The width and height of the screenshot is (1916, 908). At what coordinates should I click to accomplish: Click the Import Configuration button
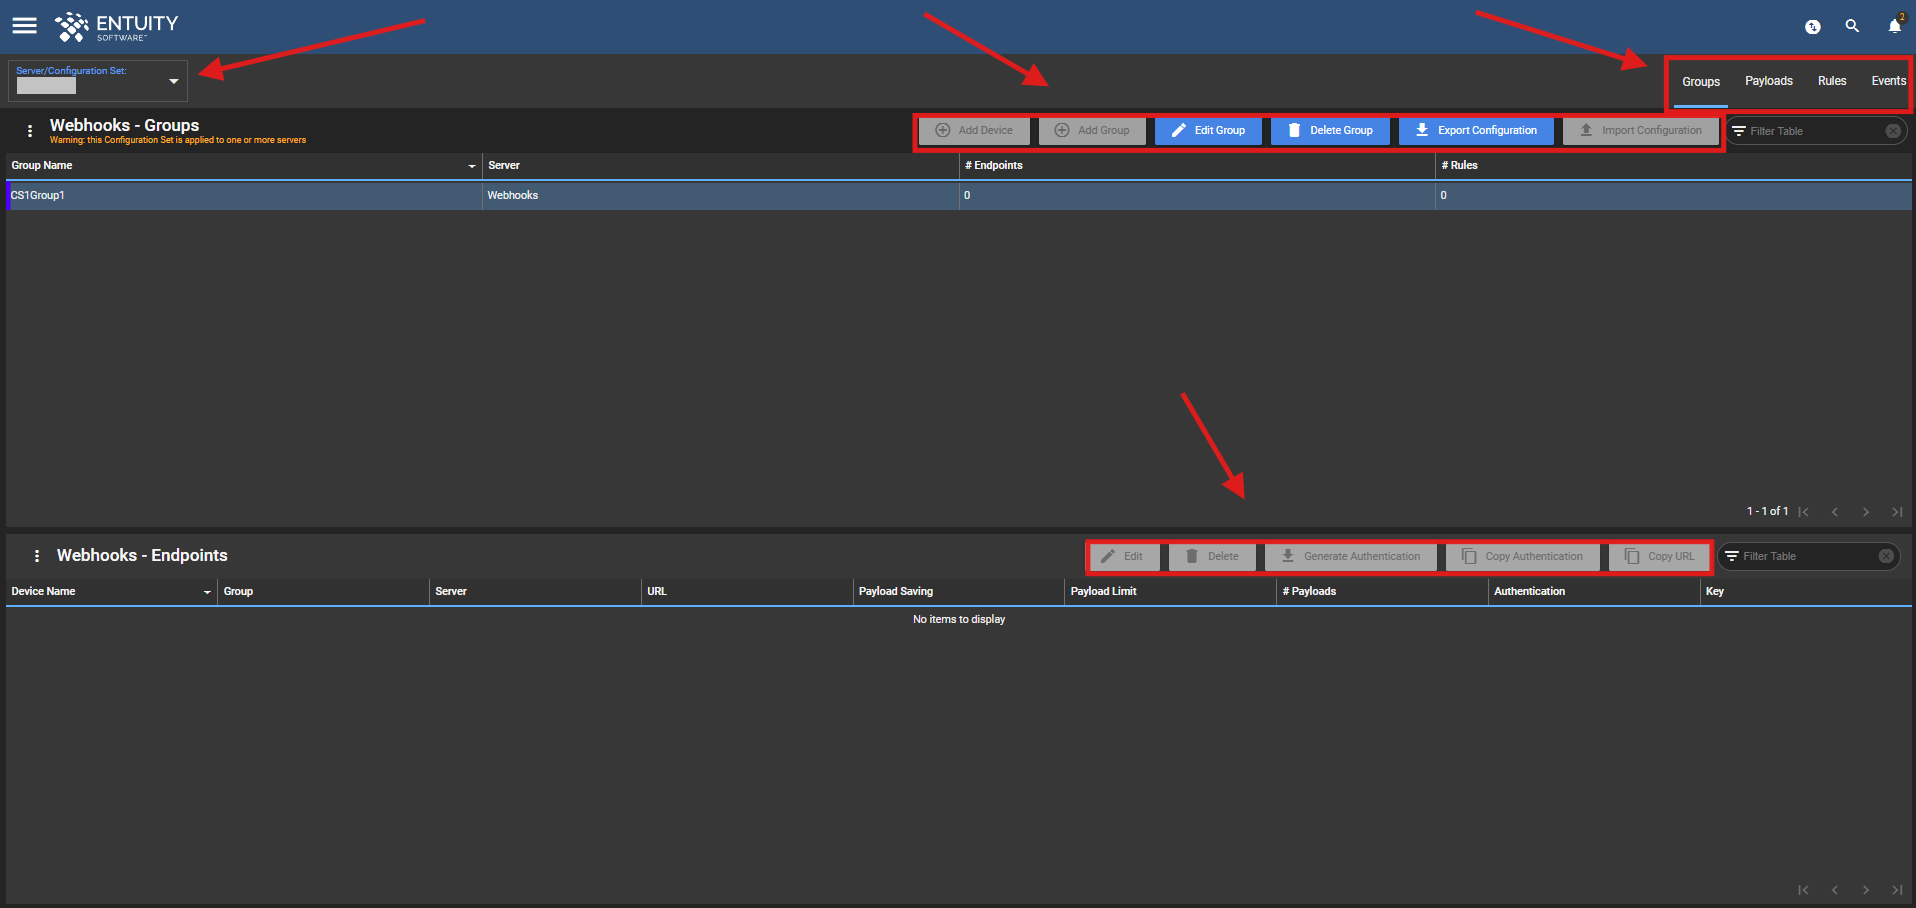pyautogui.click(x=1640, y=131)
